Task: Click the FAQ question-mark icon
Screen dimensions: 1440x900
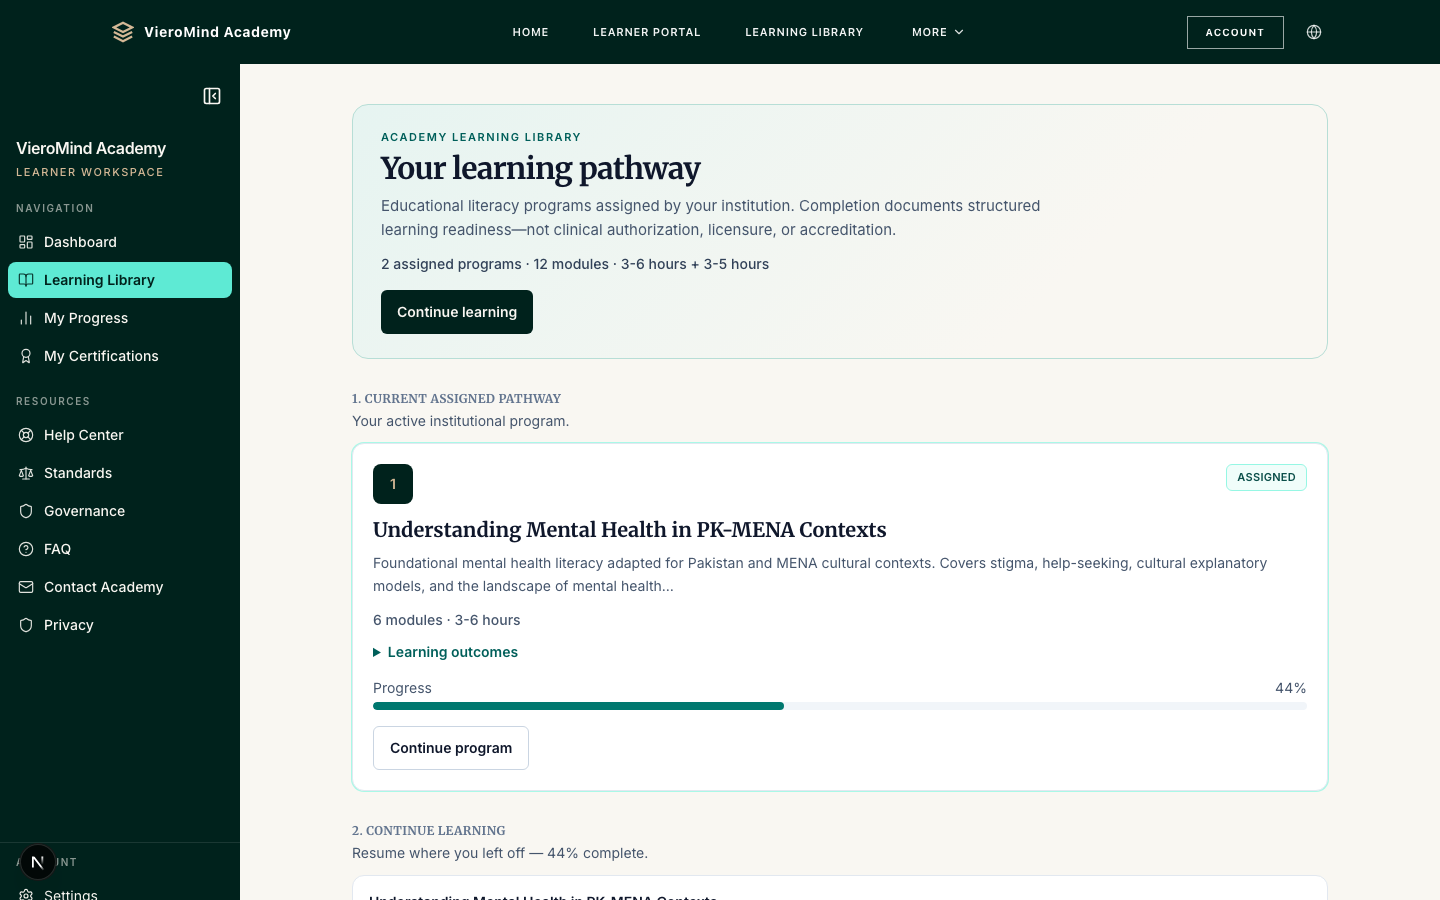Action: (26, 549)
